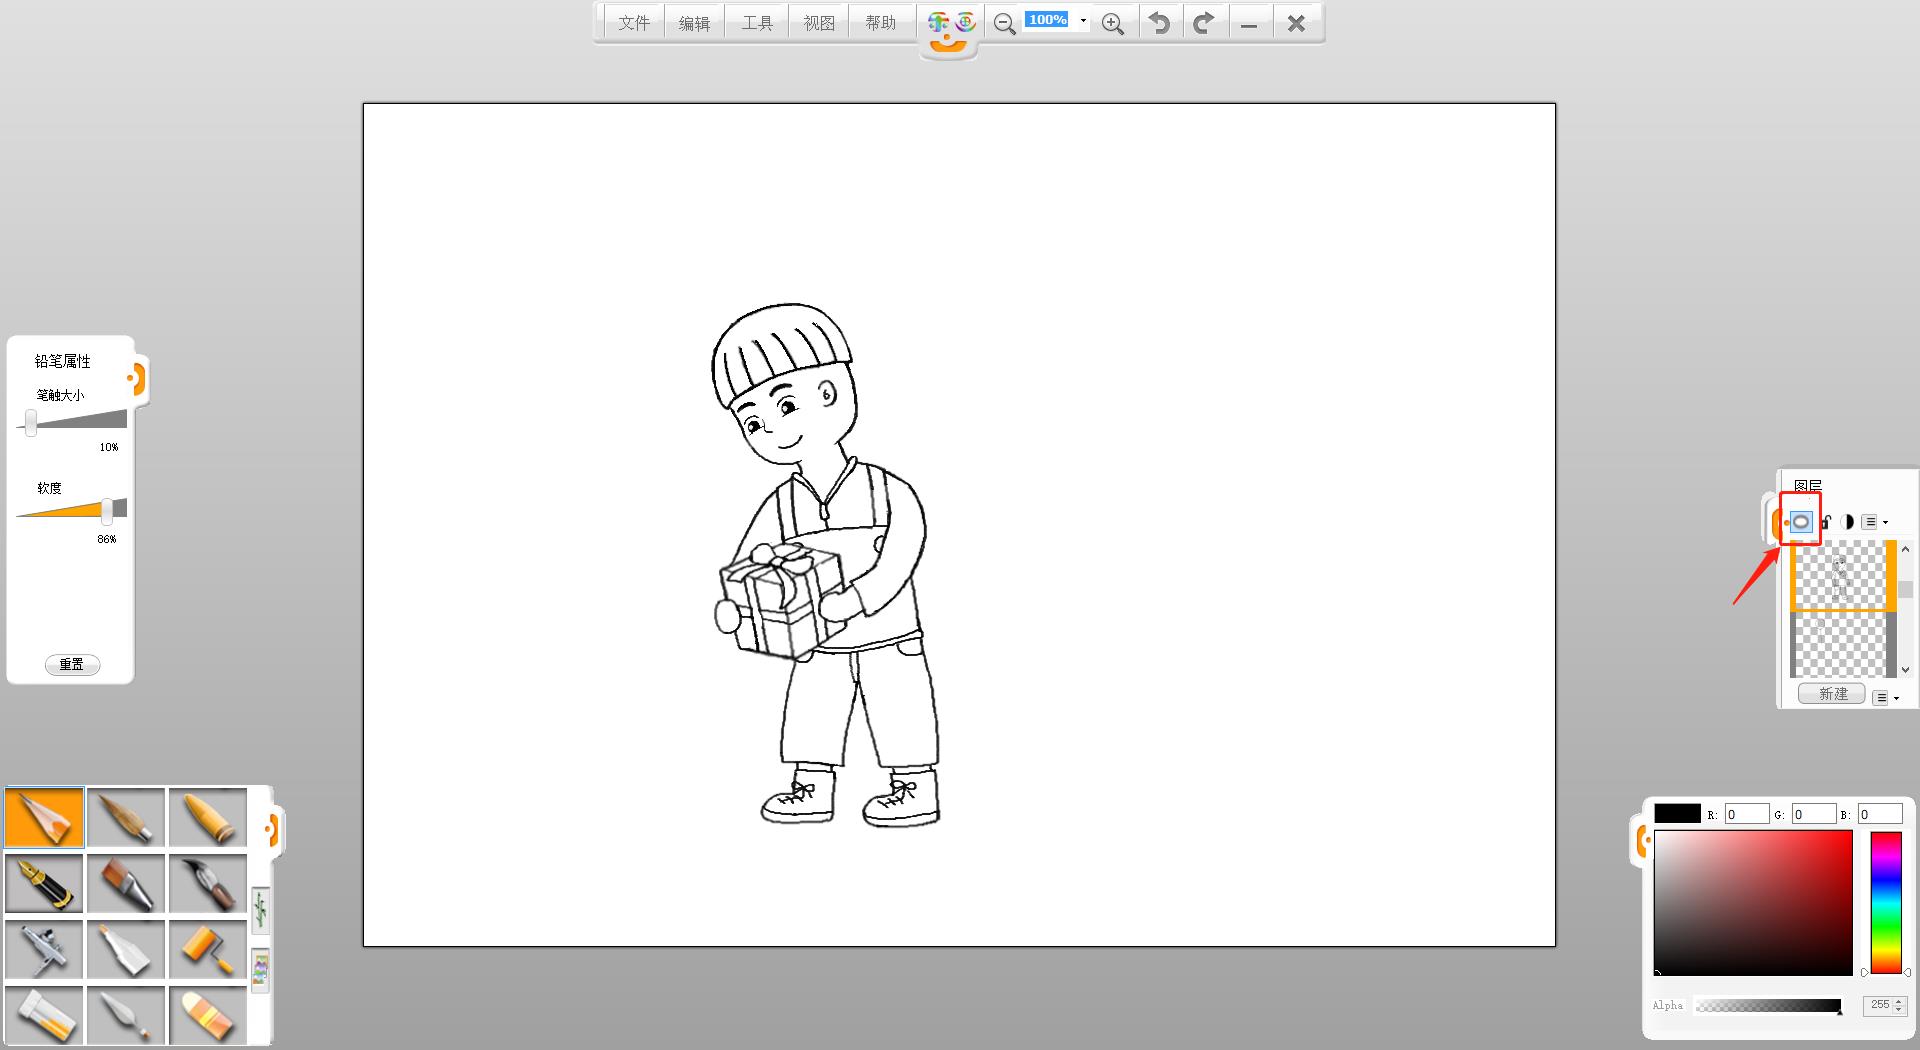Undo the last stroke

1159,23
